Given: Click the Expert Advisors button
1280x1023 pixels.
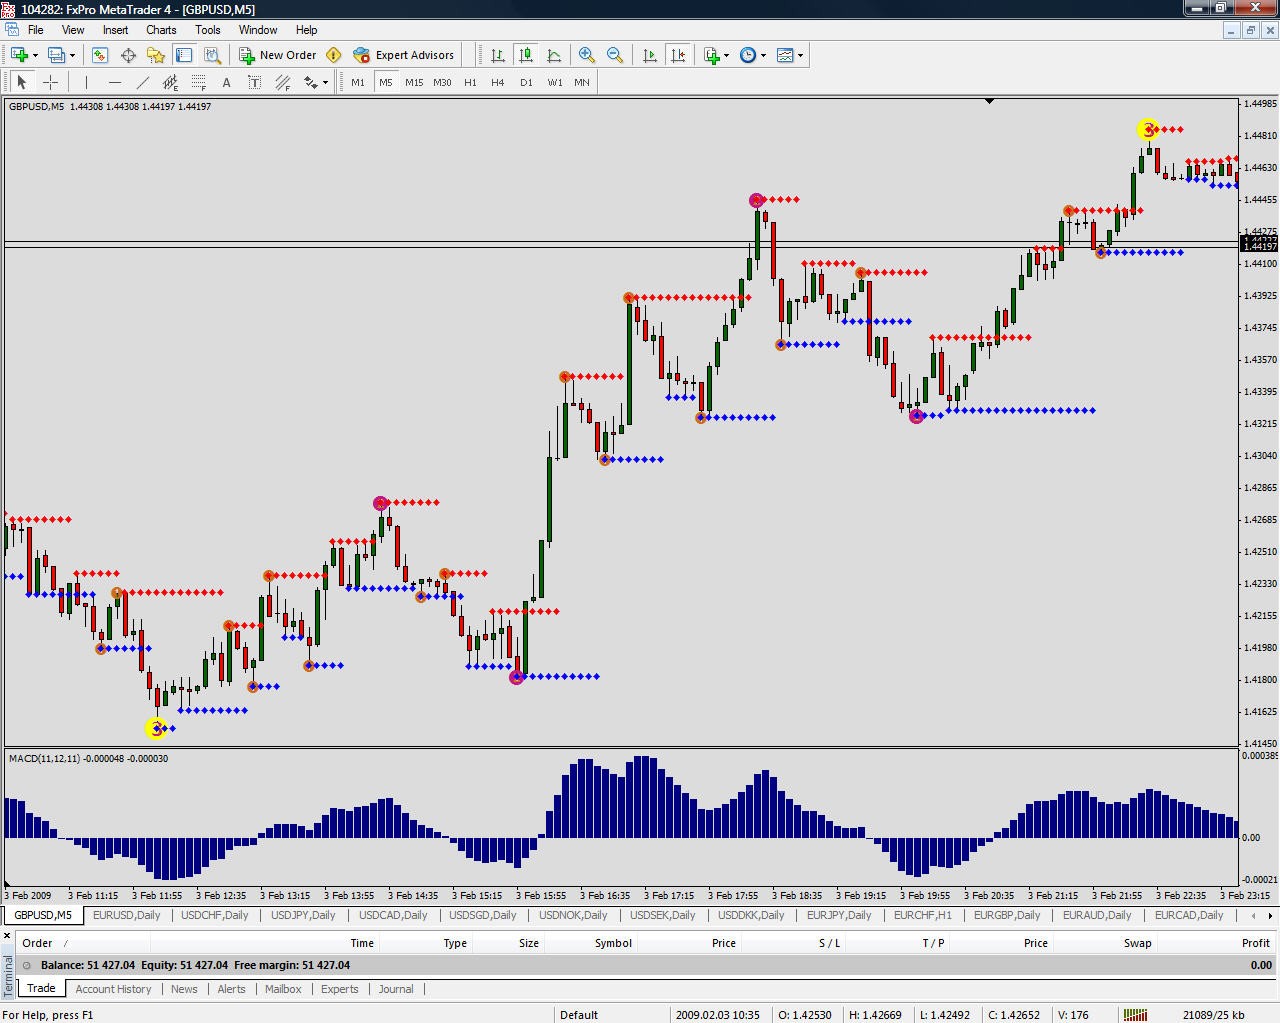Looking at the screenshot, I should (403, 55).
